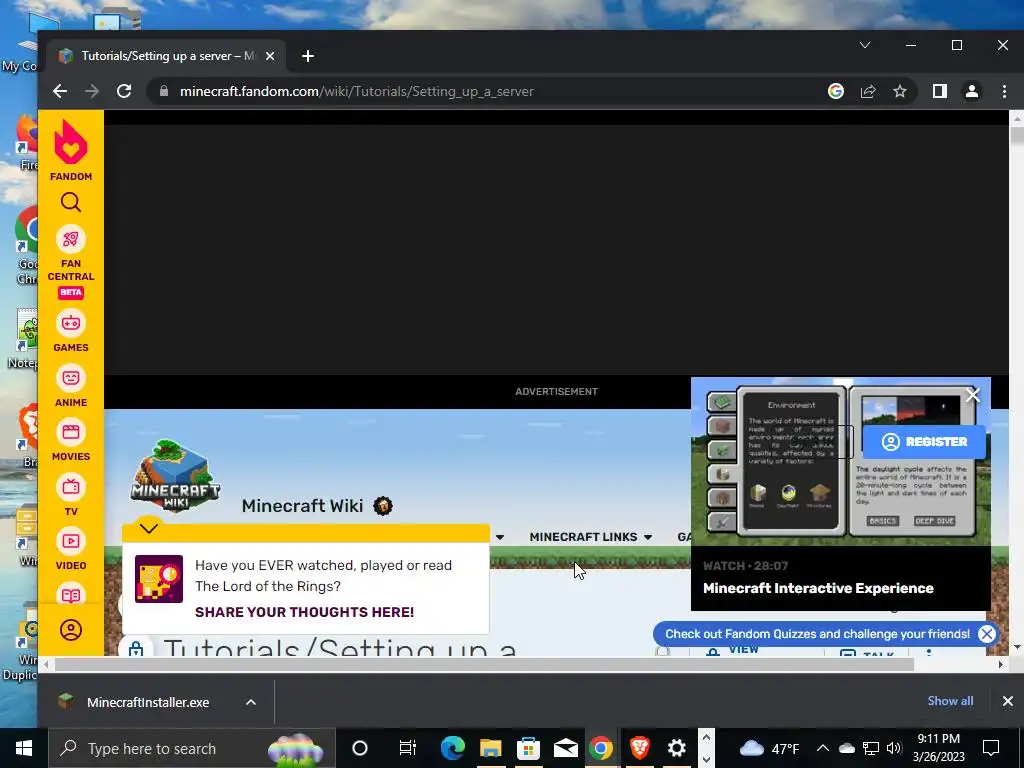Bookmark this page with star icon
Viewport: 1024px width, 768px height.
click(x=900, y=91)
